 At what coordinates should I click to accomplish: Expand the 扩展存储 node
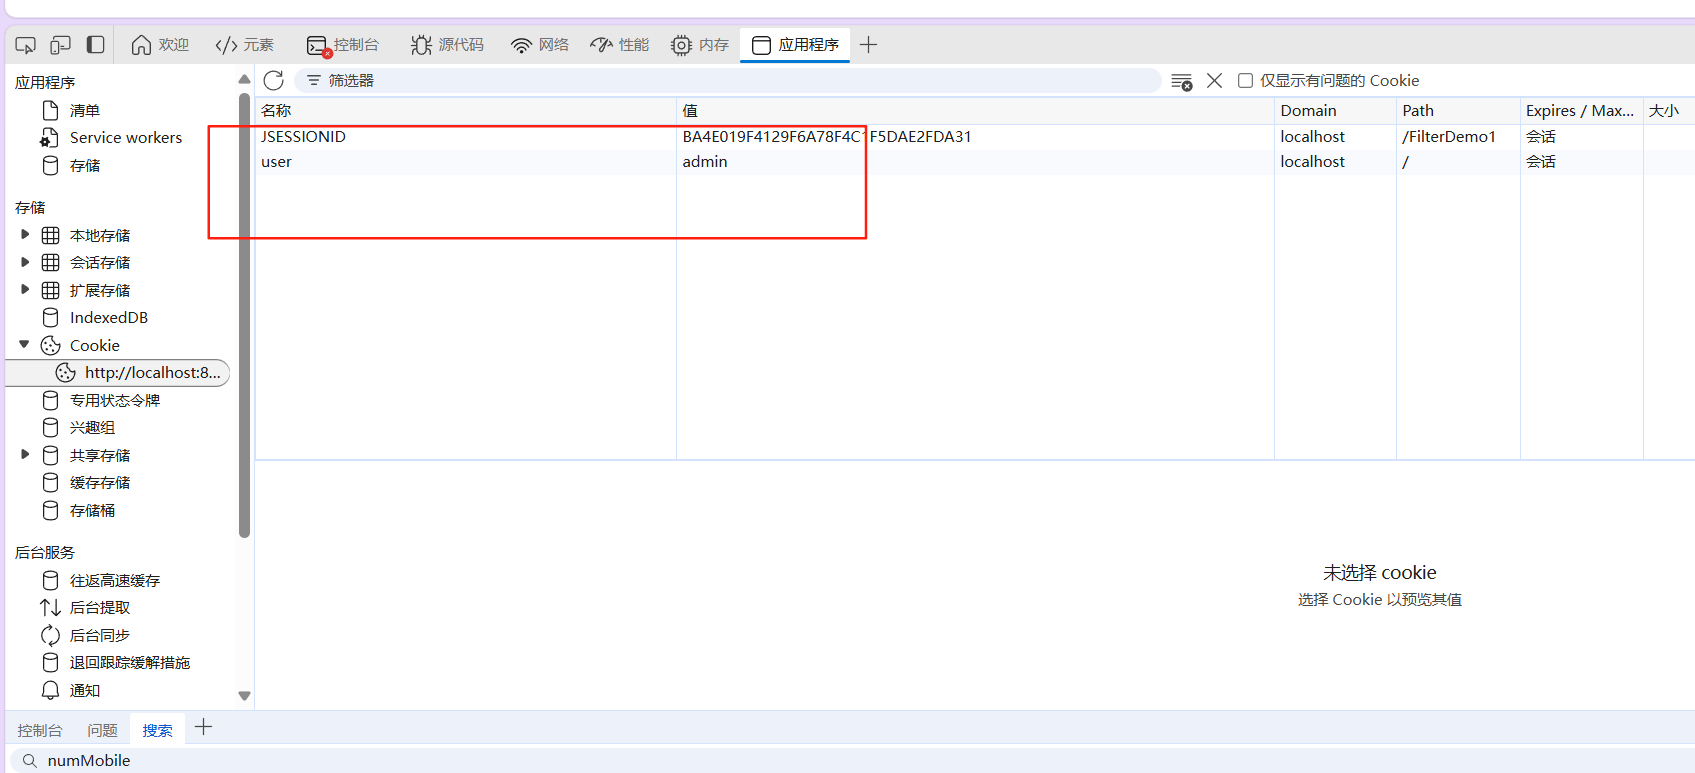(x=25, y=290)
